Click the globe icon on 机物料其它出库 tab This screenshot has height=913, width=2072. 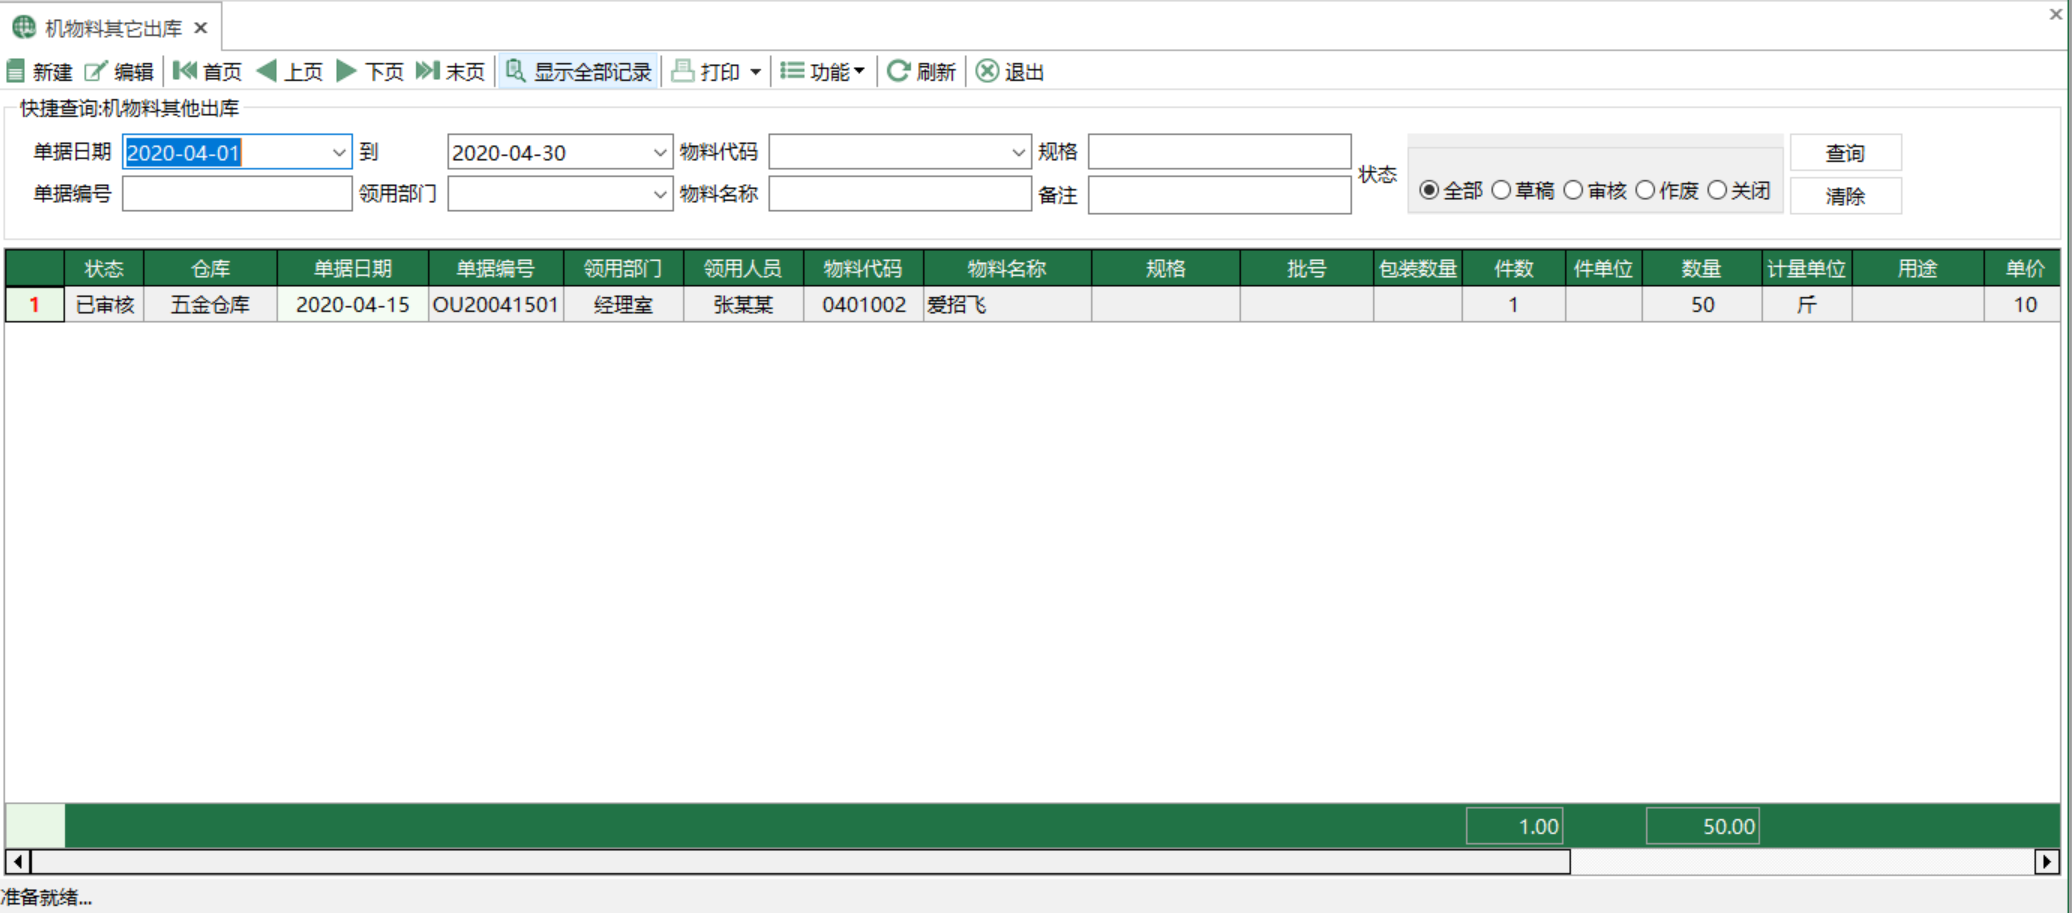[x=24, y=27]
